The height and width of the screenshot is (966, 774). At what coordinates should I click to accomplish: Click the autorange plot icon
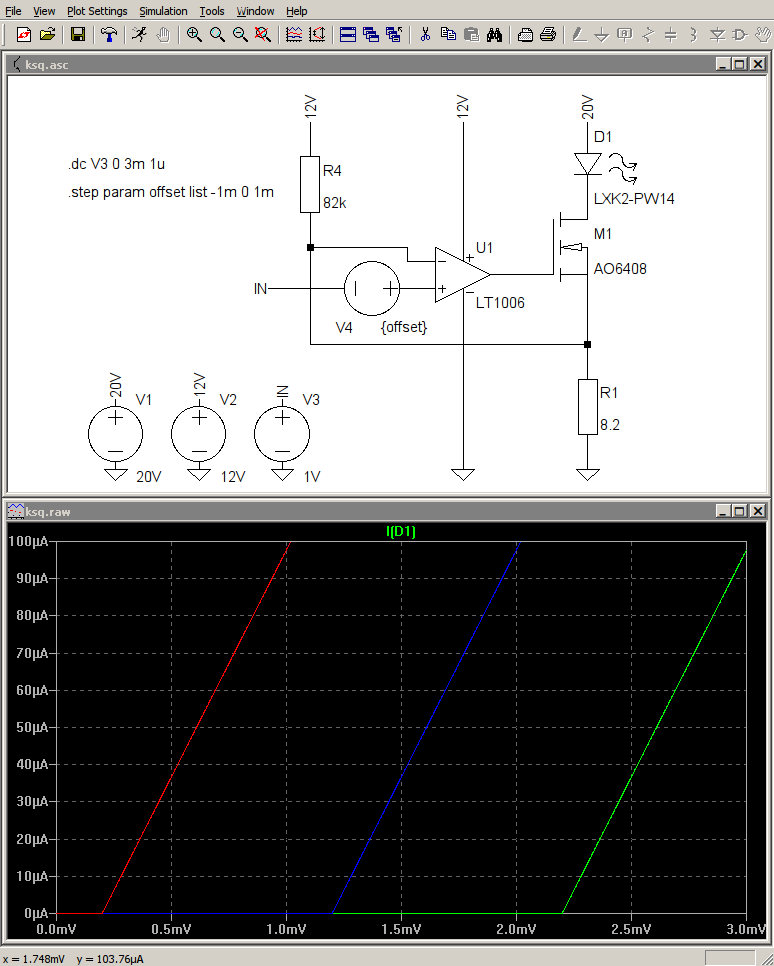317,34
